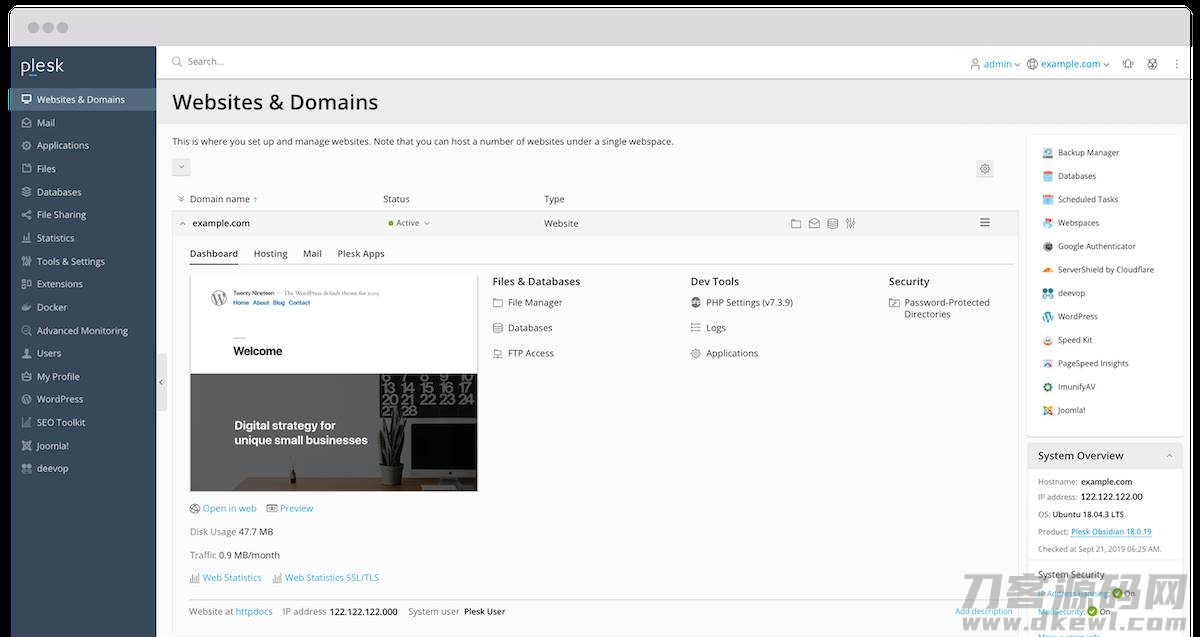The width and height of the screenshot is (1200, 637).
Task: Go to Websites & Domains in sidebar
Action: point(83,99)
